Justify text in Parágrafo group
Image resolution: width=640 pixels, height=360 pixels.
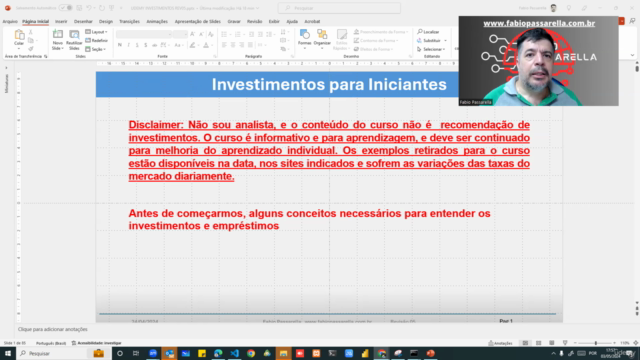click(250, 45)
